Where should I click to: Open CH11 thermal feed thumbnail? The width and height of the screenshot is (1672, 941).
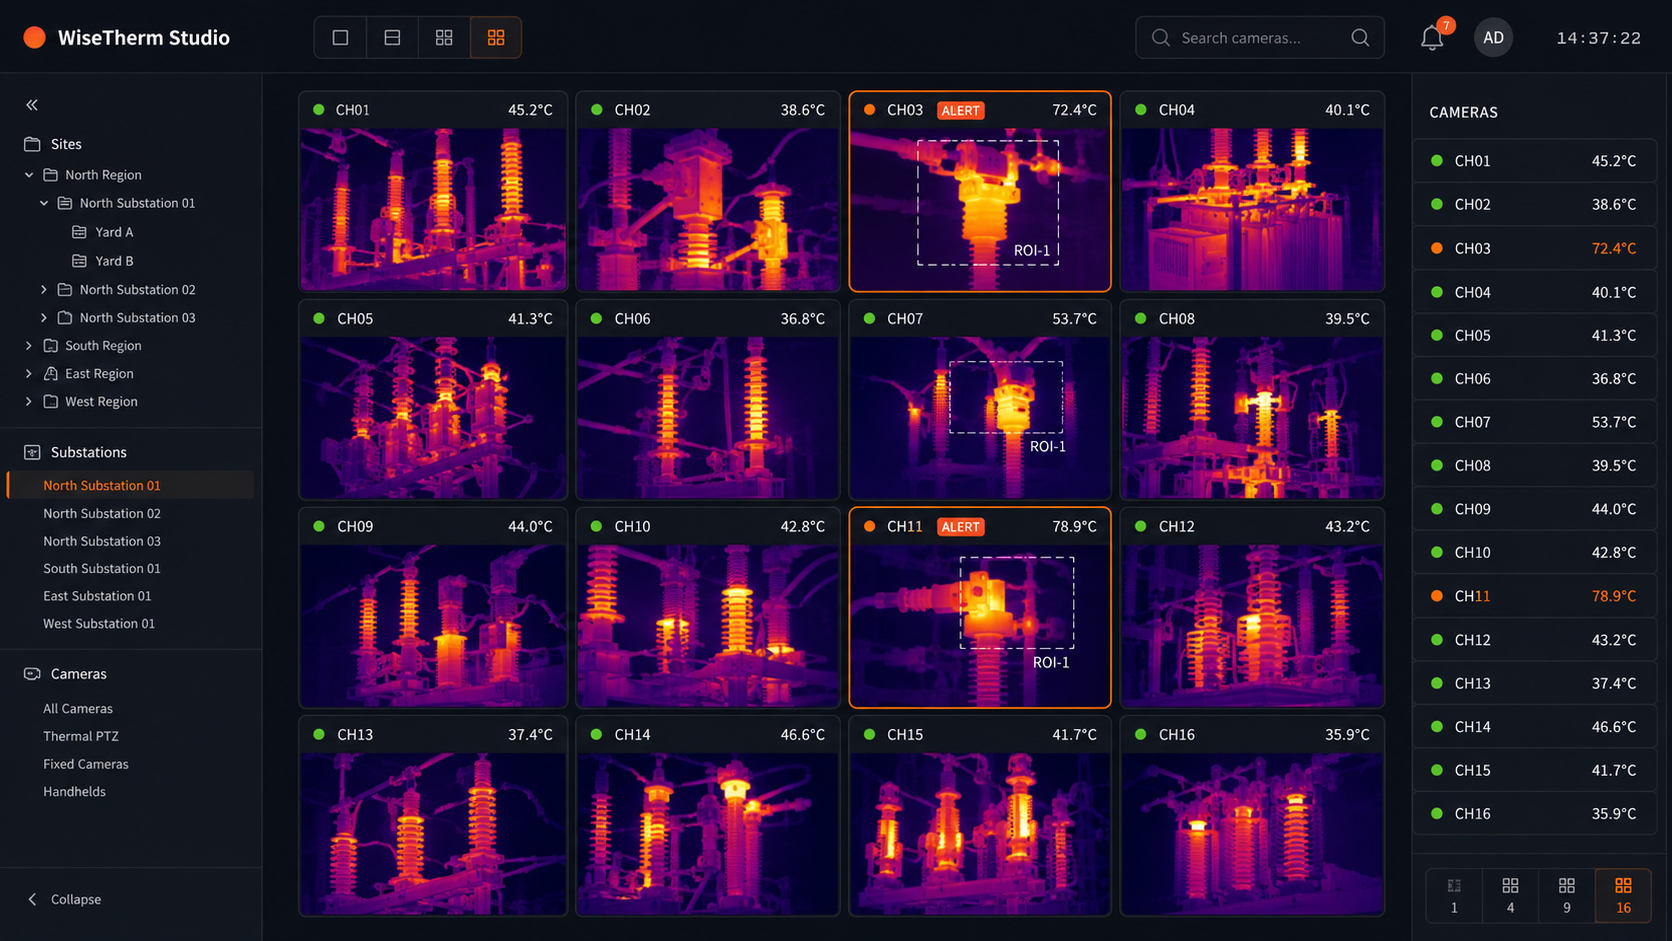[980, 625]
